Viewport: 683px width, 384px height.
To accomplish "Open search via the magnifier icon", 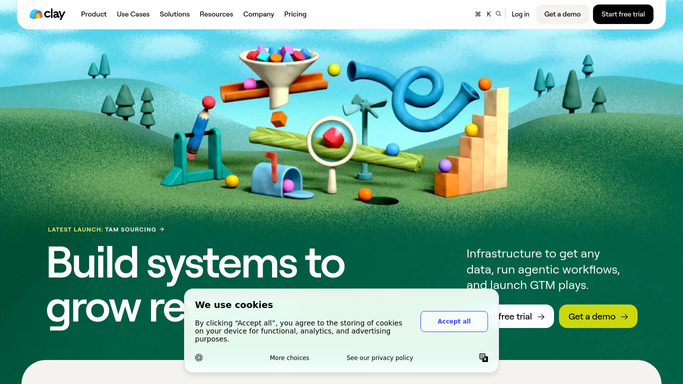I will click(498, 14).
